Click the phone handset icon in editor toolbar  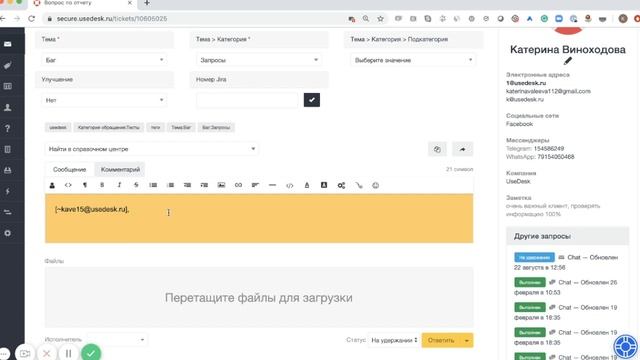coord(358,185)
